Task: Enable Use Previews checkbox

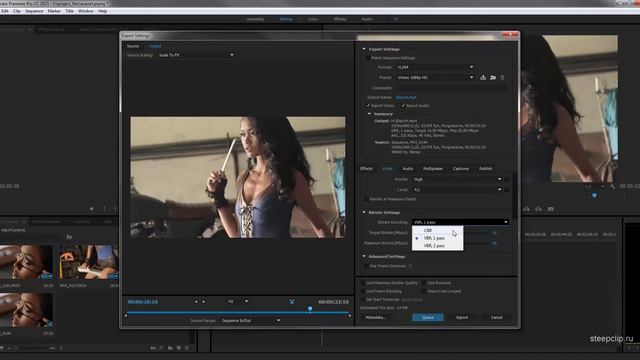Action: (424, 283)
